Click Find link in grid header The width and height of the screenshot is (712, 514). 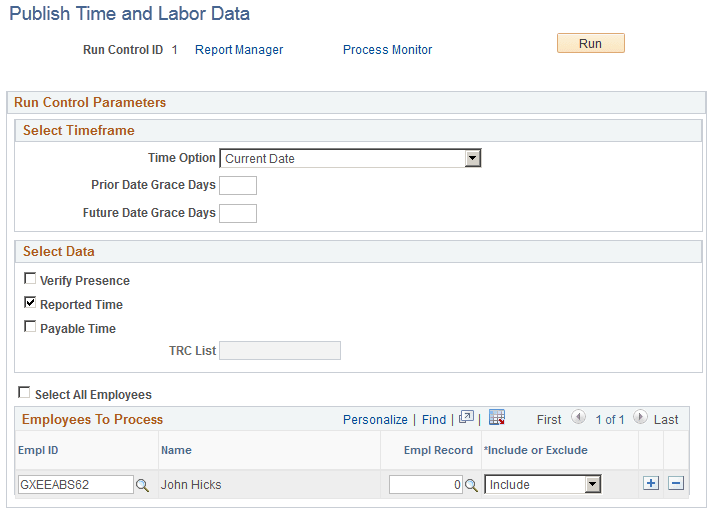[x=434, y=420]
